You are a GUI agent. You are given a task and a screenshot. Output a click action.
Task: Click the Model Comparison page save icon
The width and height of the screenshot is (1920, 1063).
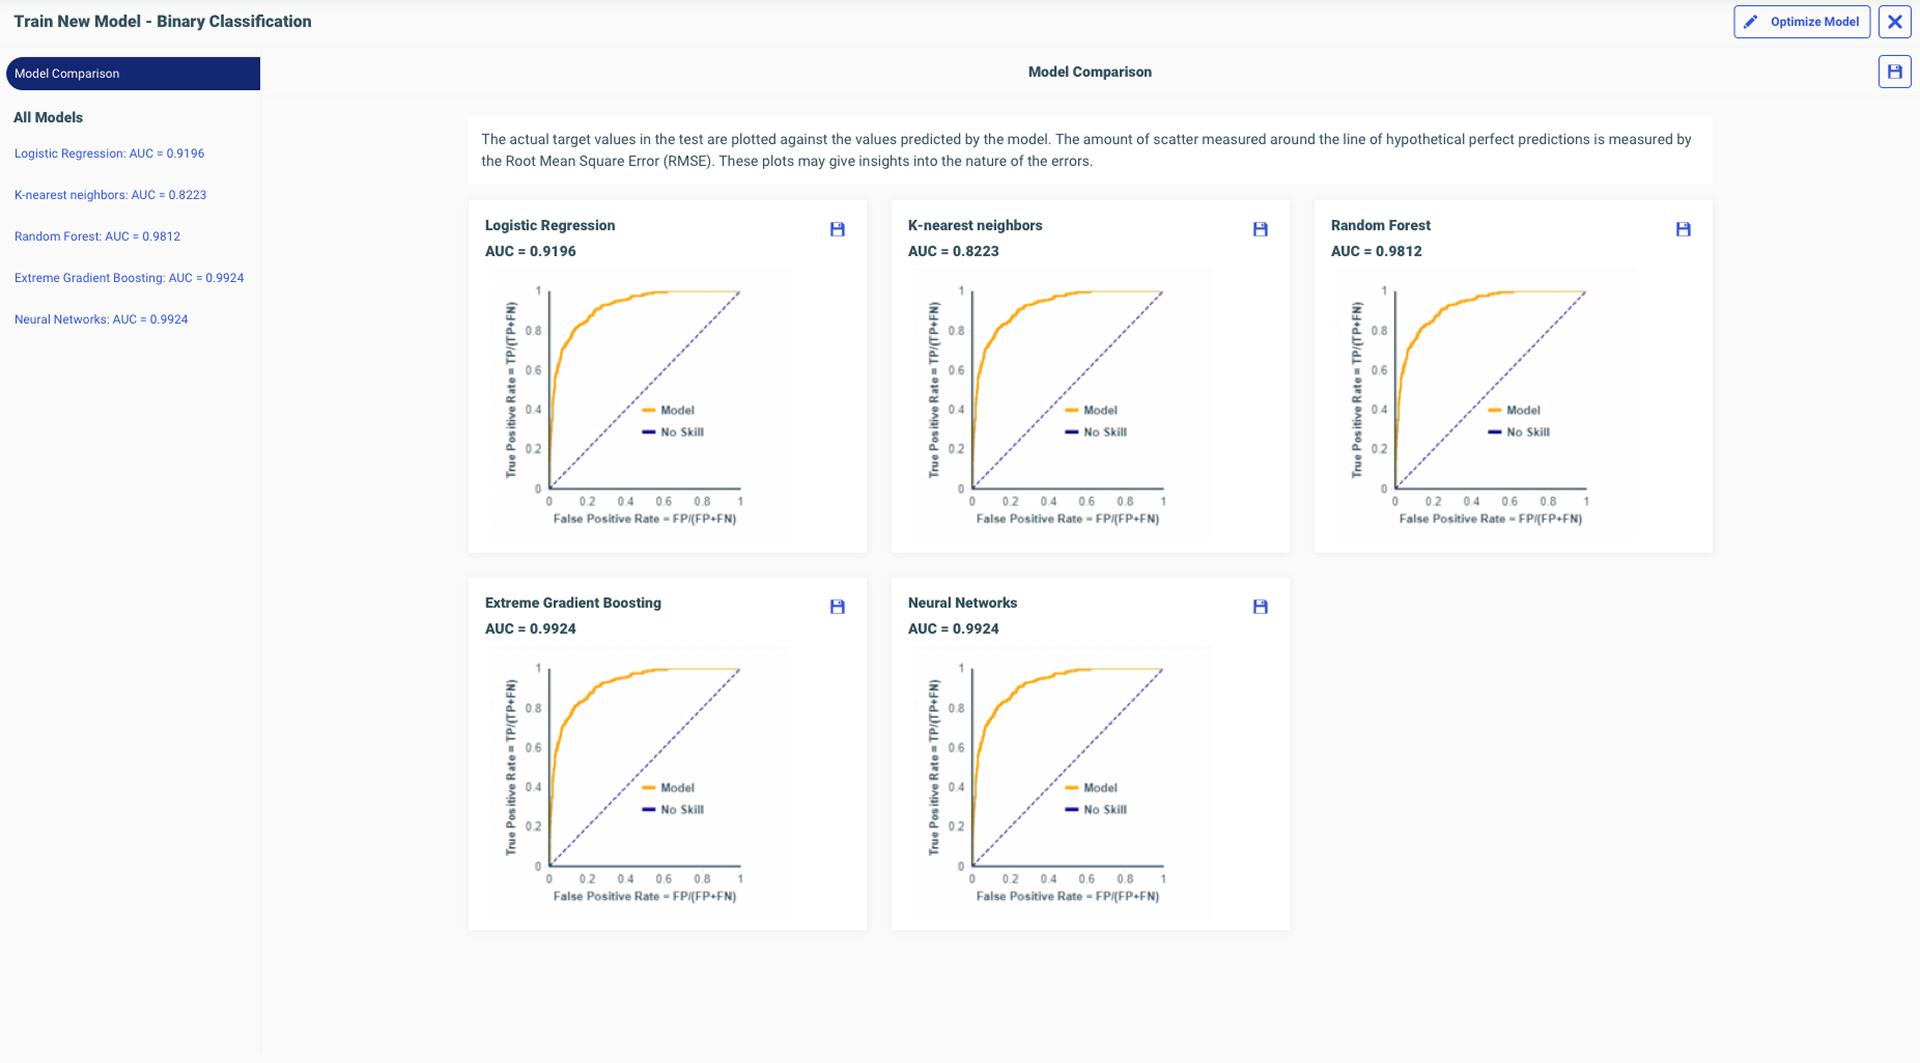1894,72
